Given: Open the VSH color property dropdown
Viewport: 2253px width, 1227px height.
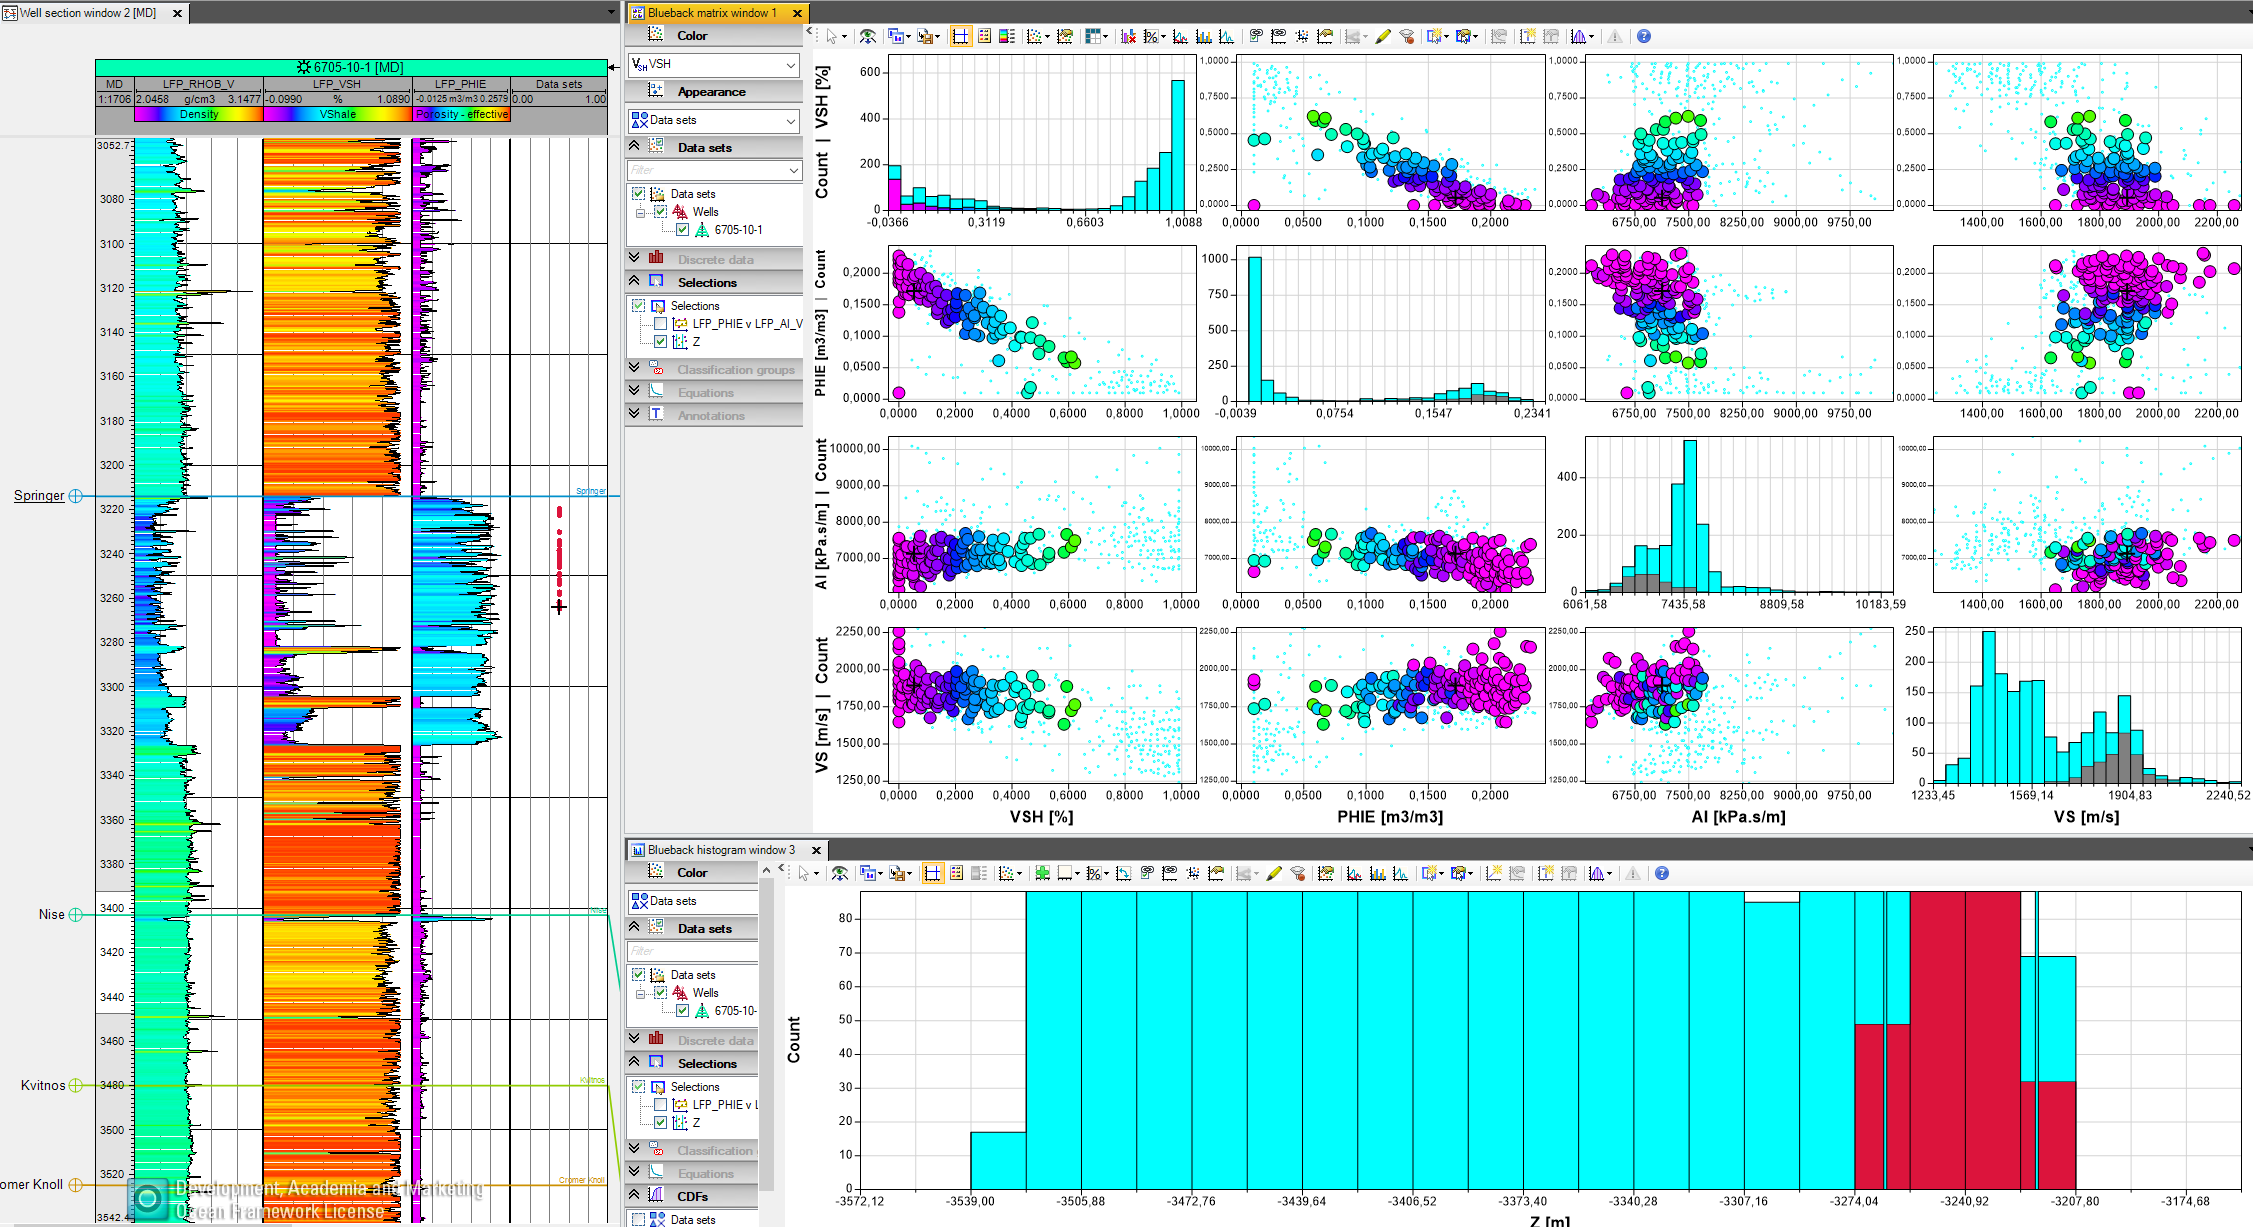Looking at the screenshot, I should coord(713,65).
